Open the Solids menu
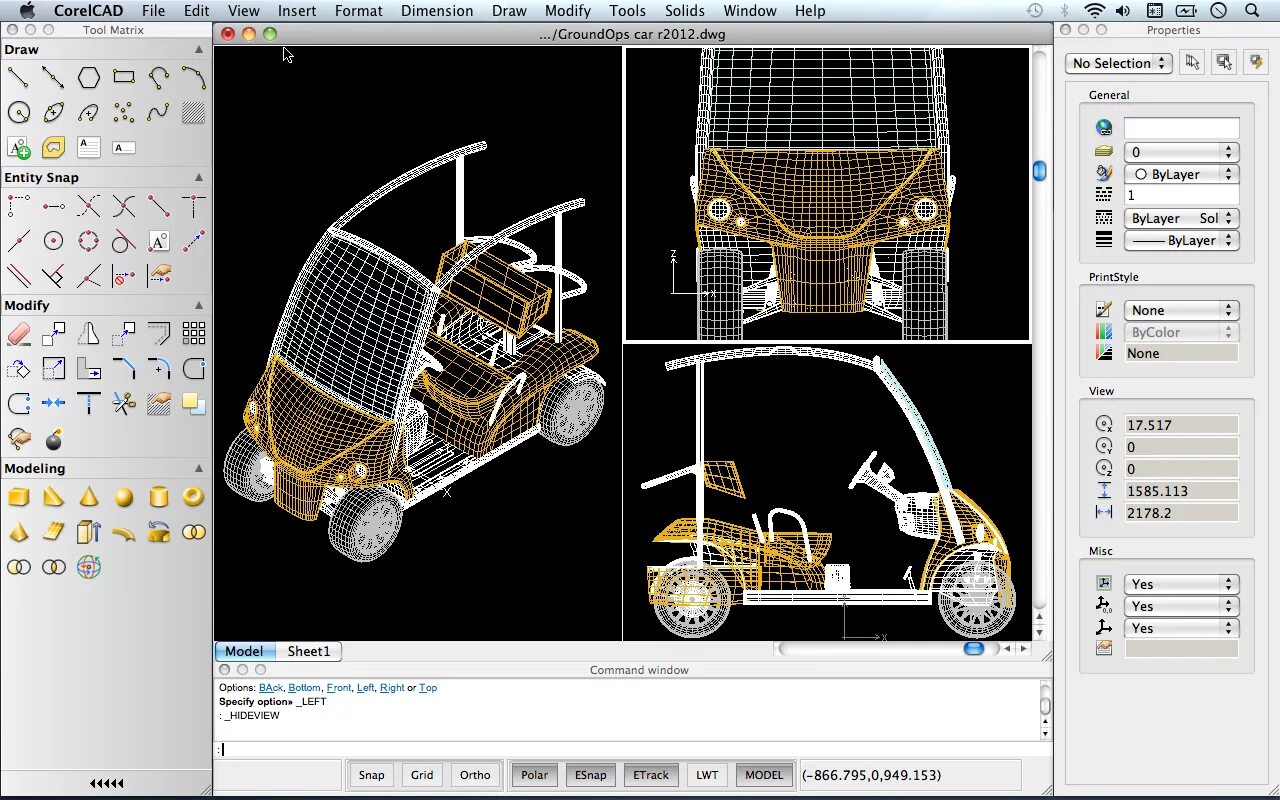Viewport: 1280px width, 800px height. coord(684,10)
